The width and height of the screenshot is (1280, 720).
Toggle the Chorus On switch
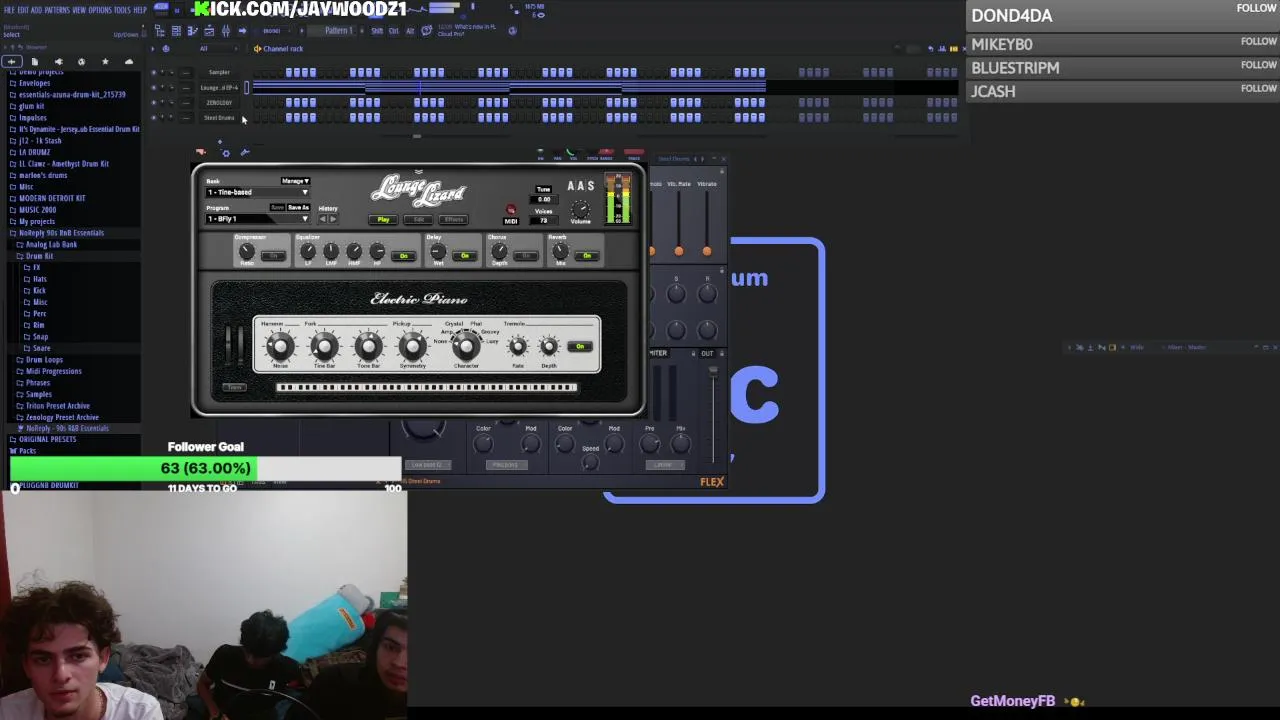click(525, 255)
